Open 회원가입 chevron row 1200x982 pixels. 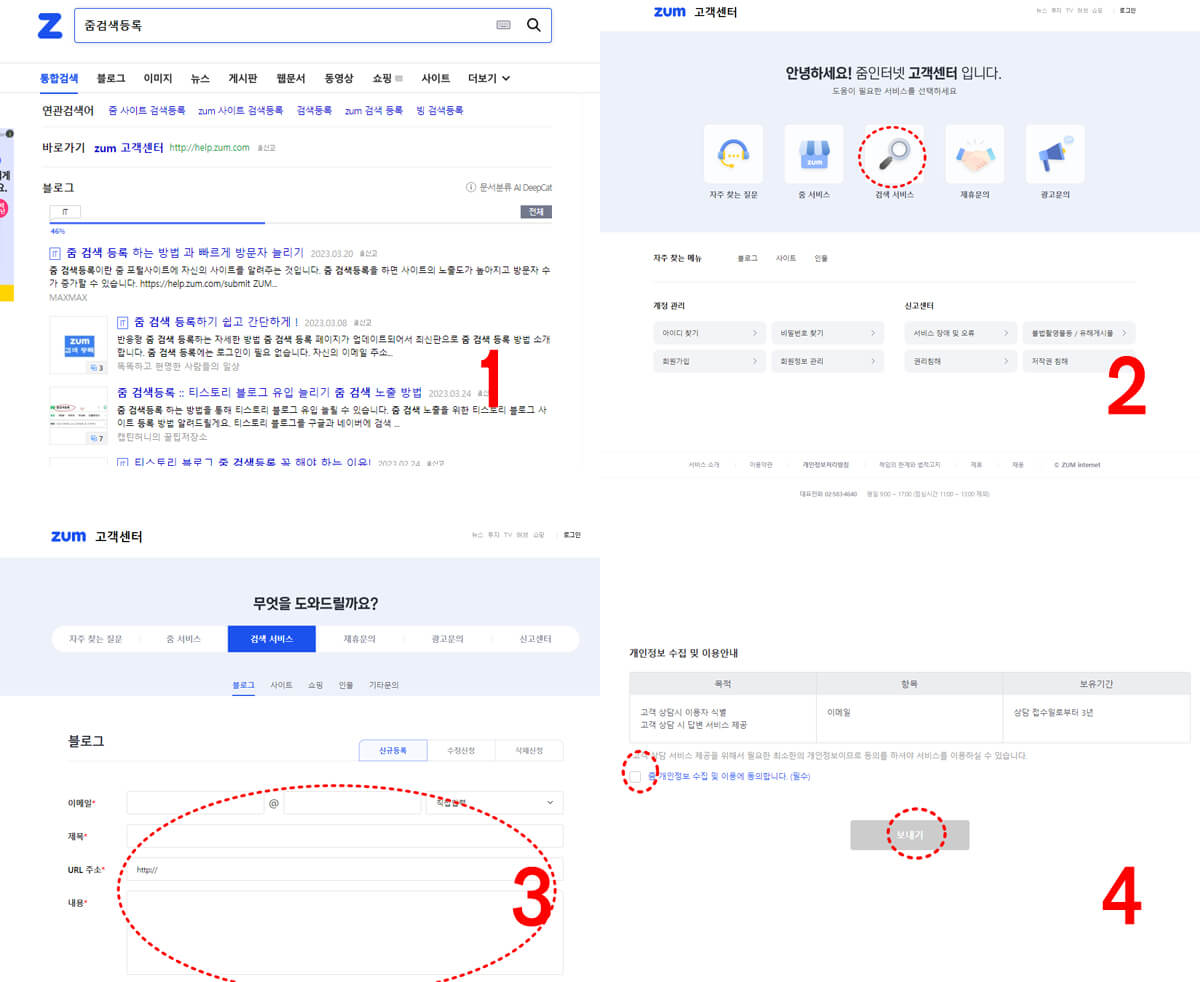709,361
